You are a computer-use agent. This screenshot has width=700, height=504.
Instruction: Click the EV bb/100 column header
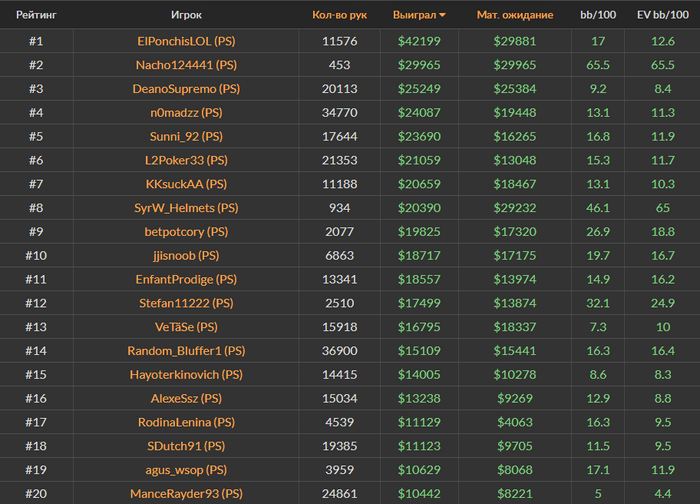(662, 16)
